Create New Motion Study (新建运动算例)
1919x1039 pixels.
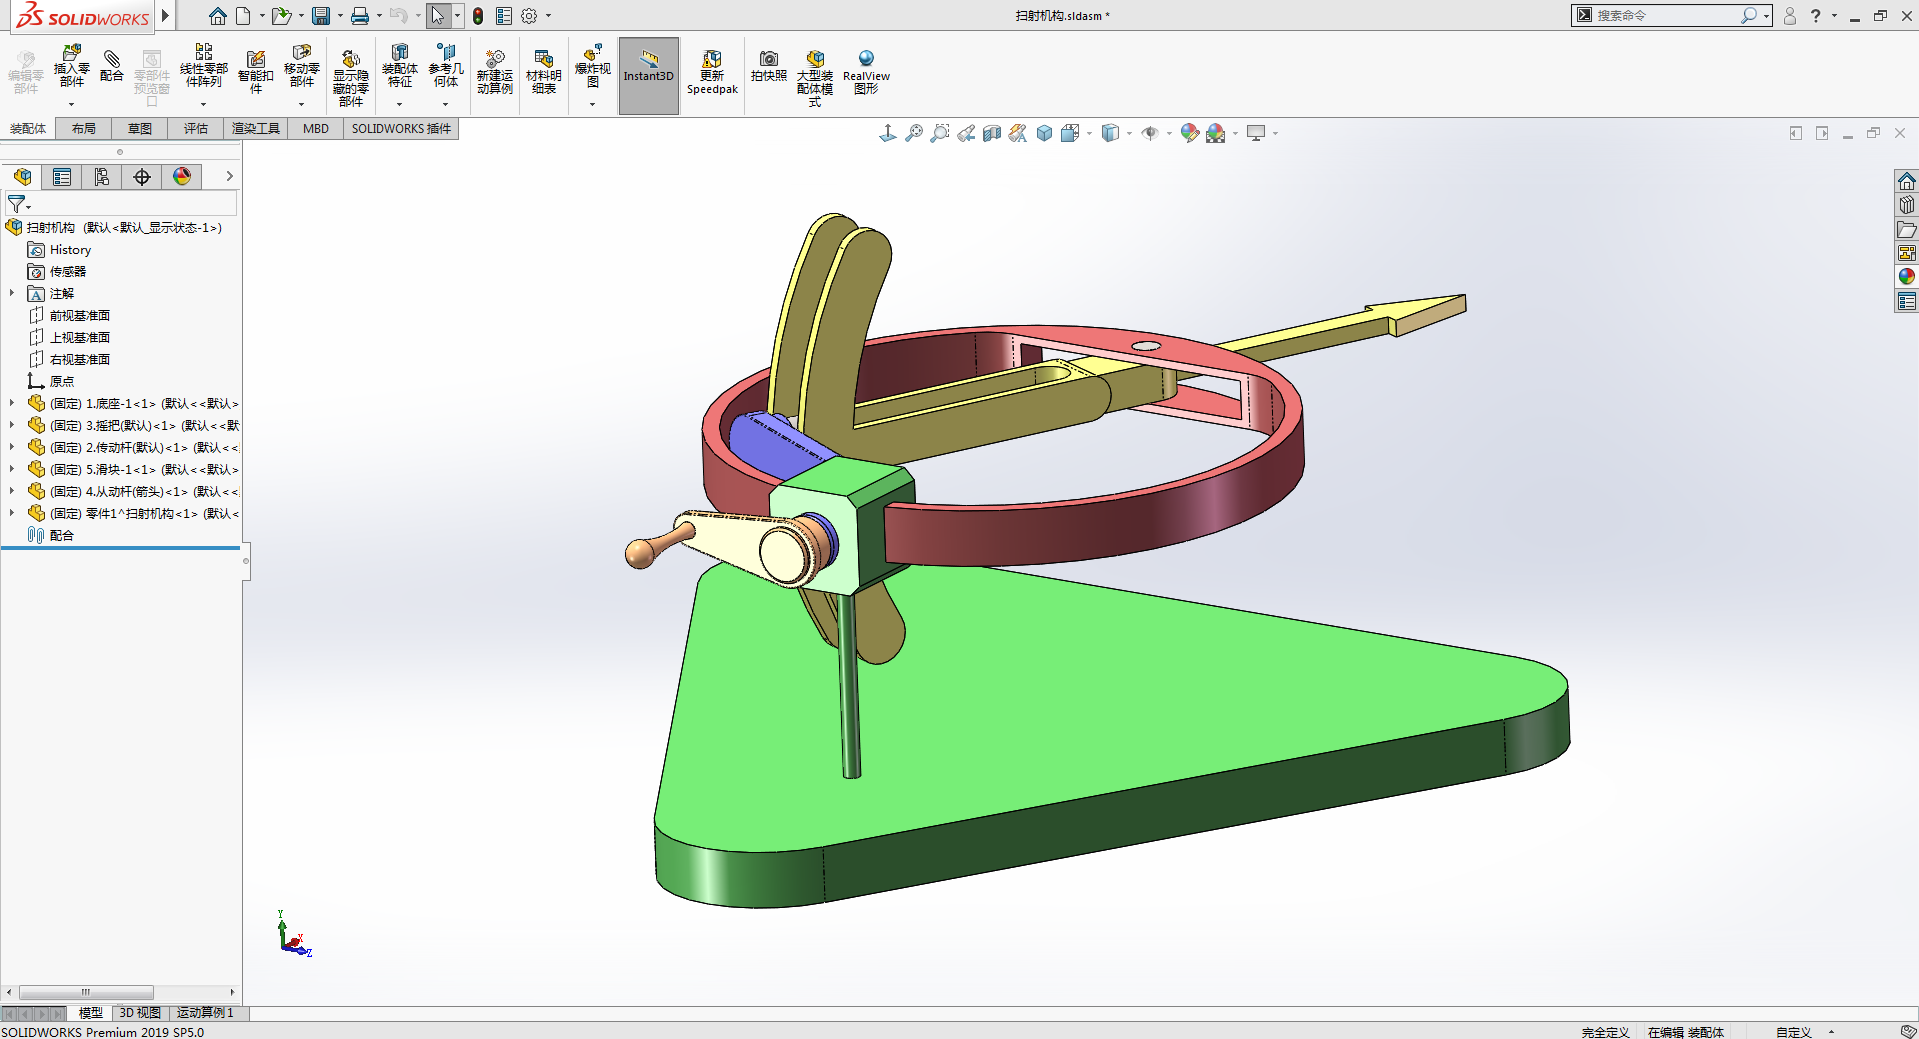[x=494, y=72]
